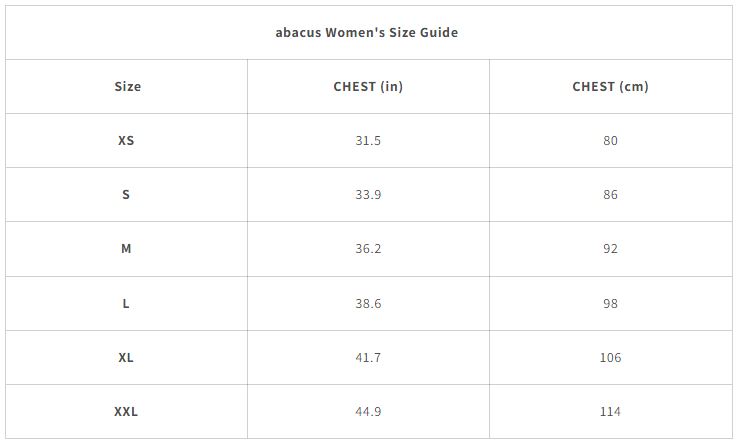Select the 41.7 inch chest cell

[x=368, y=357]
